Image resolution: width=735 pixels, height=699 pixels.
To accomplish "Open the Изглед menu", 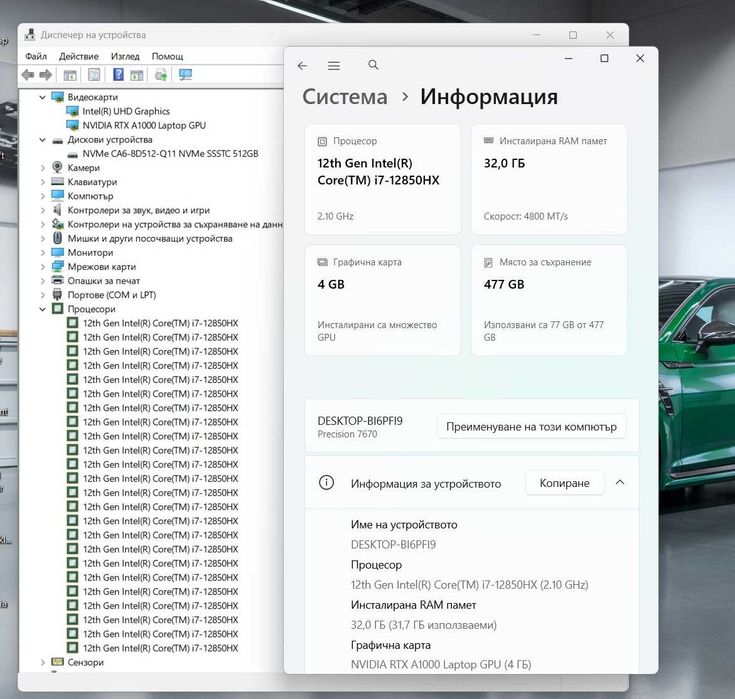I will (x=125, y=56).
